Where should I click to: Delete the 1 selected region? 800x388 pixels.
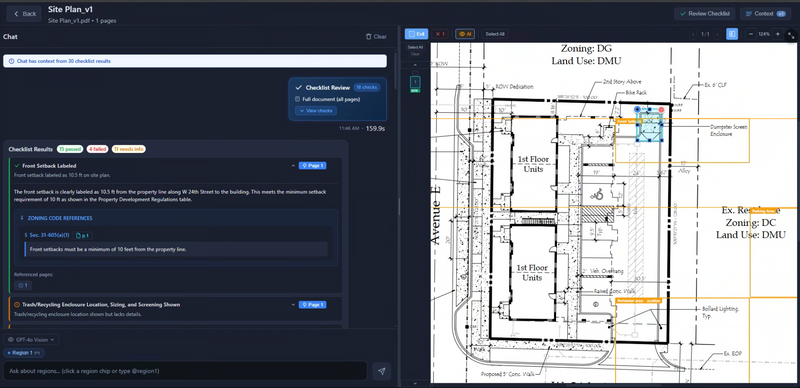pyautogui.click(x=440, y=34)
